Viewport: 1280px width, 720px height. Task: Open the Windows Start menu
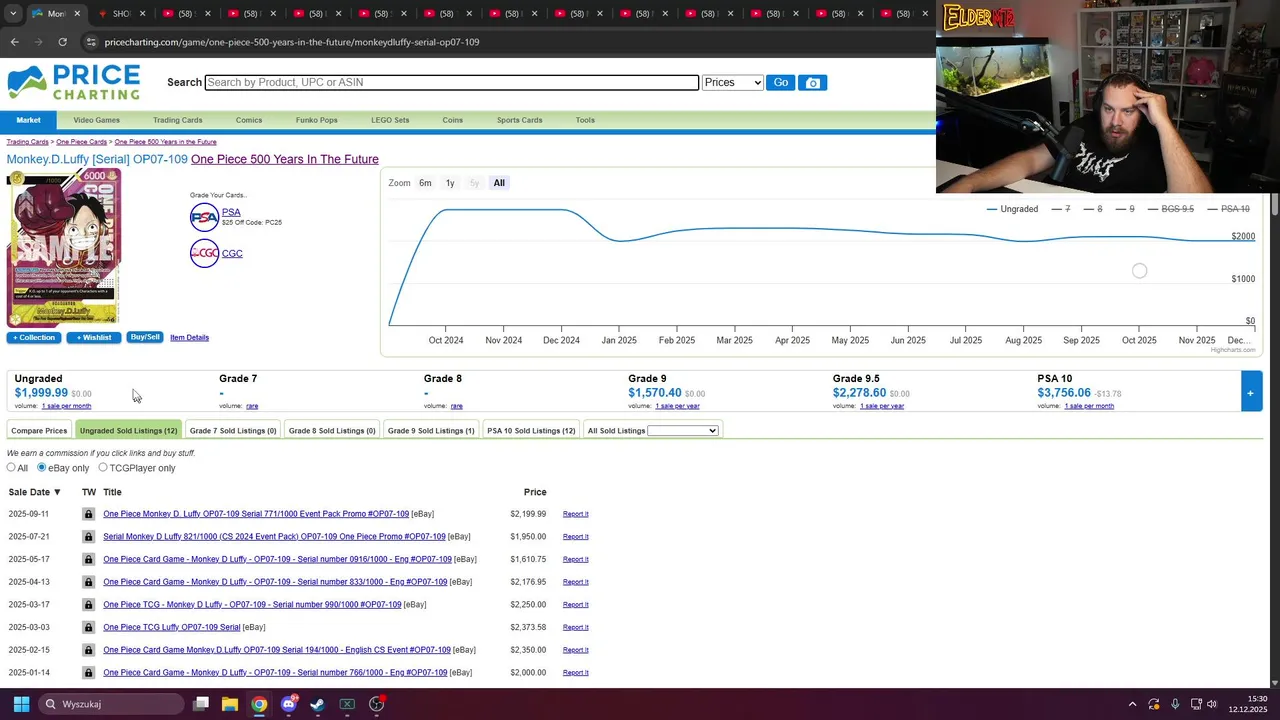[21, 704]
